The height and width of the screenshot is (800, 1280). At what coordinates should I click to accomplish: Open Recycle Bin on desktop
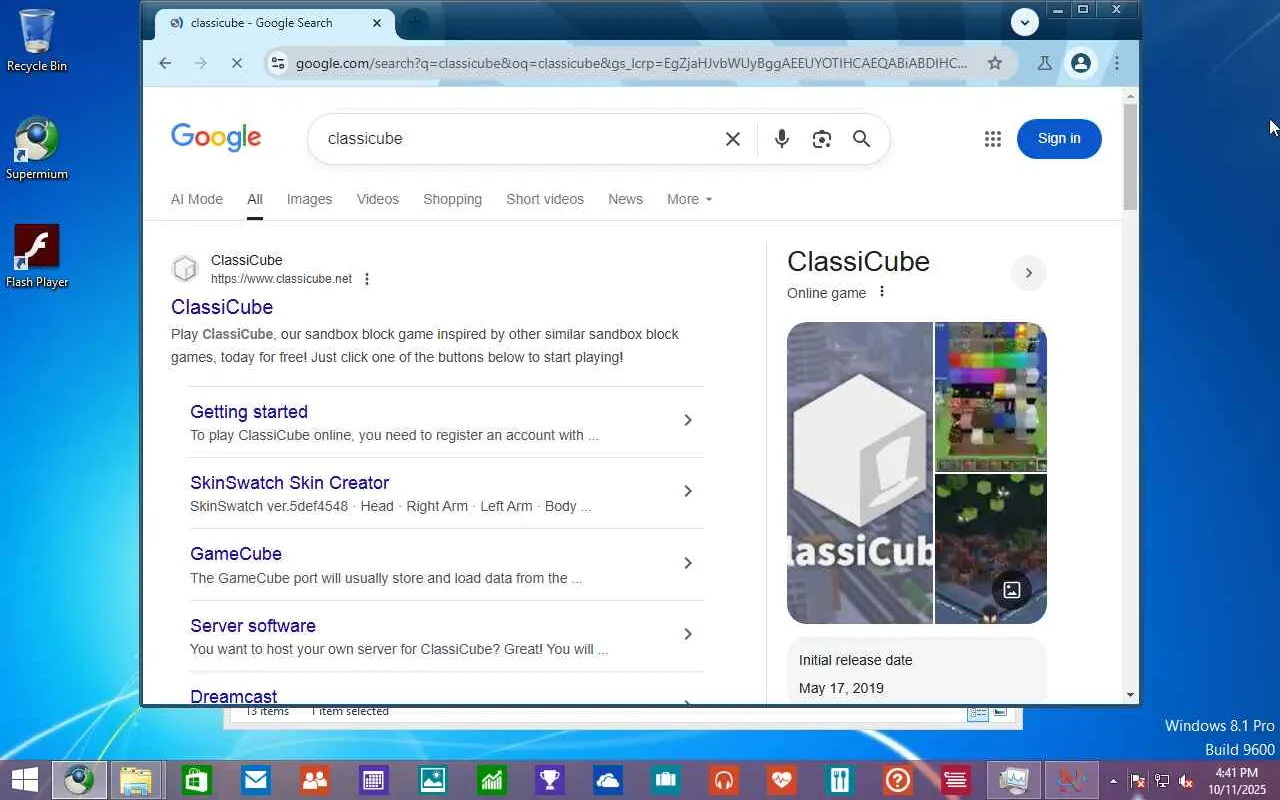tap(37, 41)
